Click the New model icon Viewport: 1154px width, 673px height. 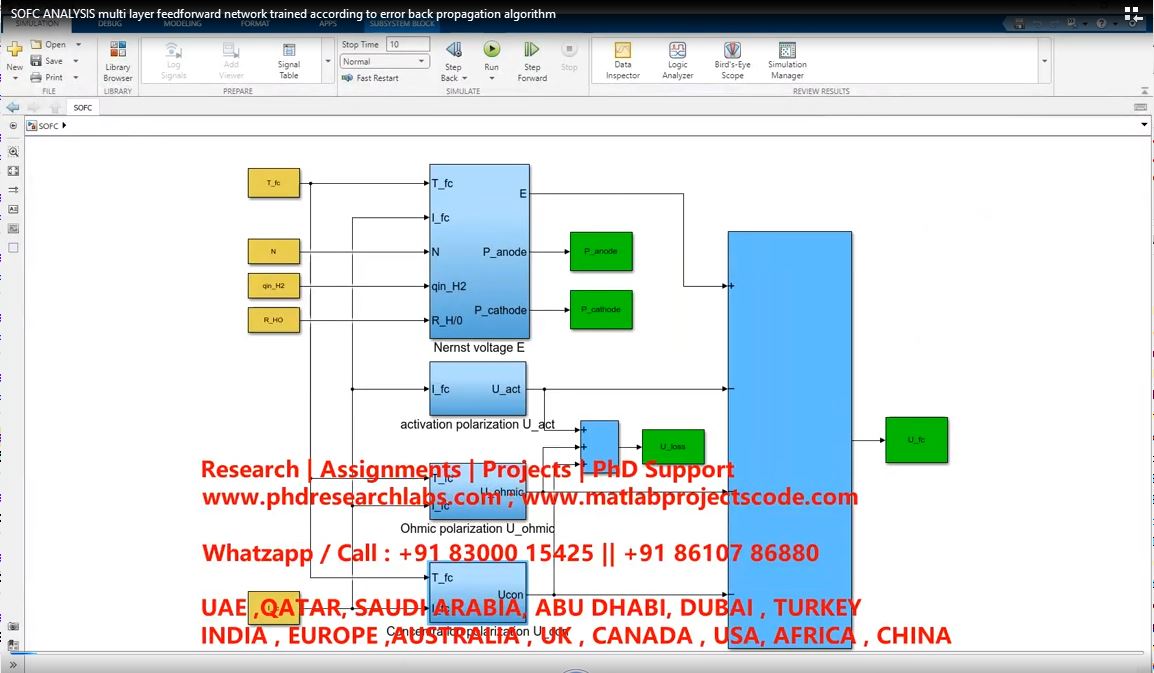coord(14,49)
